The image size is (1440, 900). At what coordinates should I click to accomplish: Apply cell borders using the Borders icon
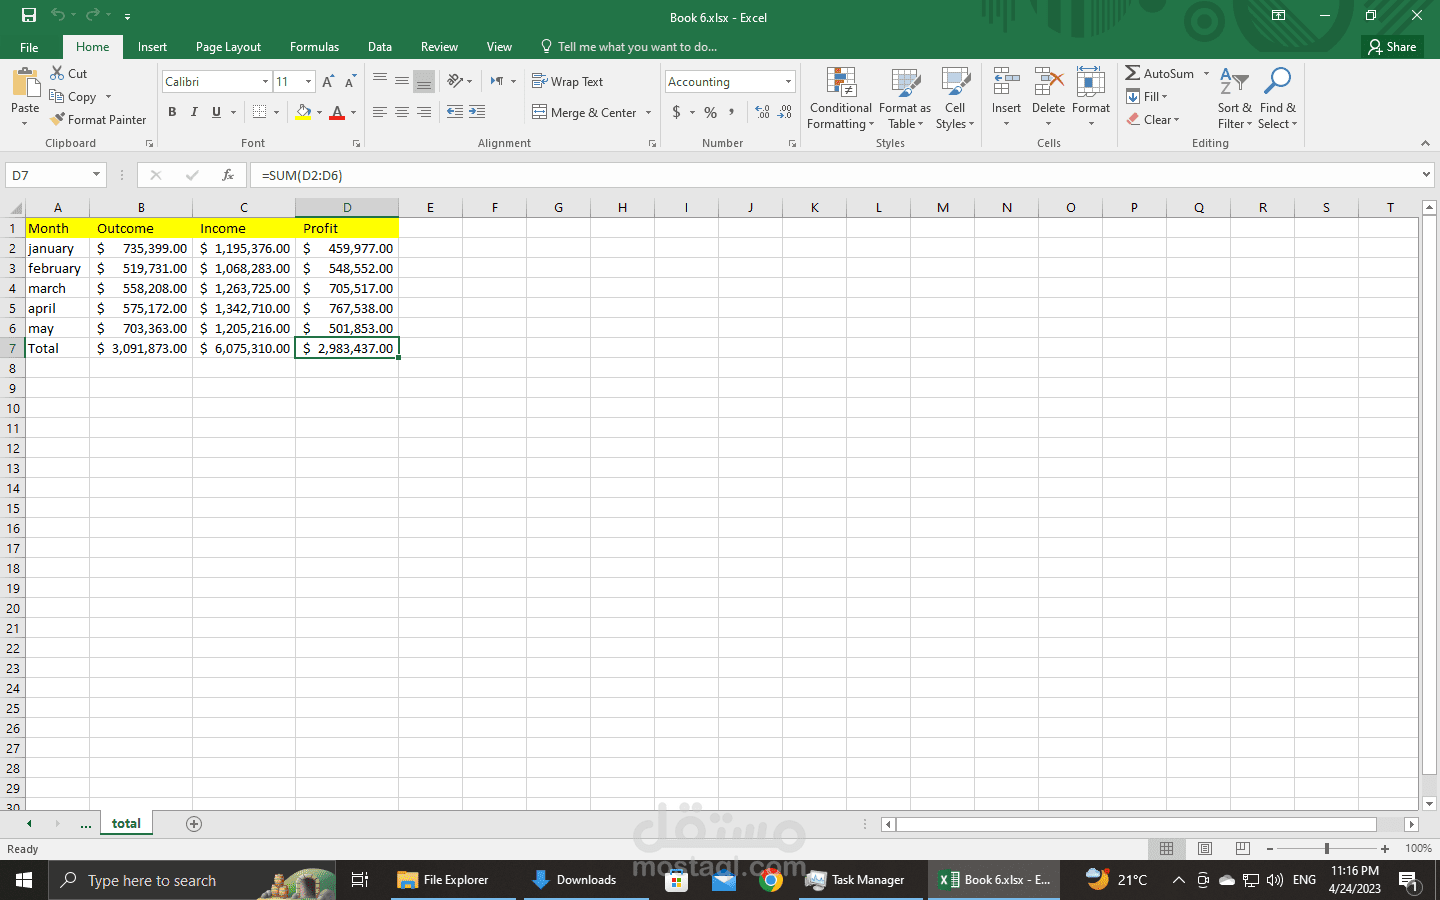coord(260,112)
